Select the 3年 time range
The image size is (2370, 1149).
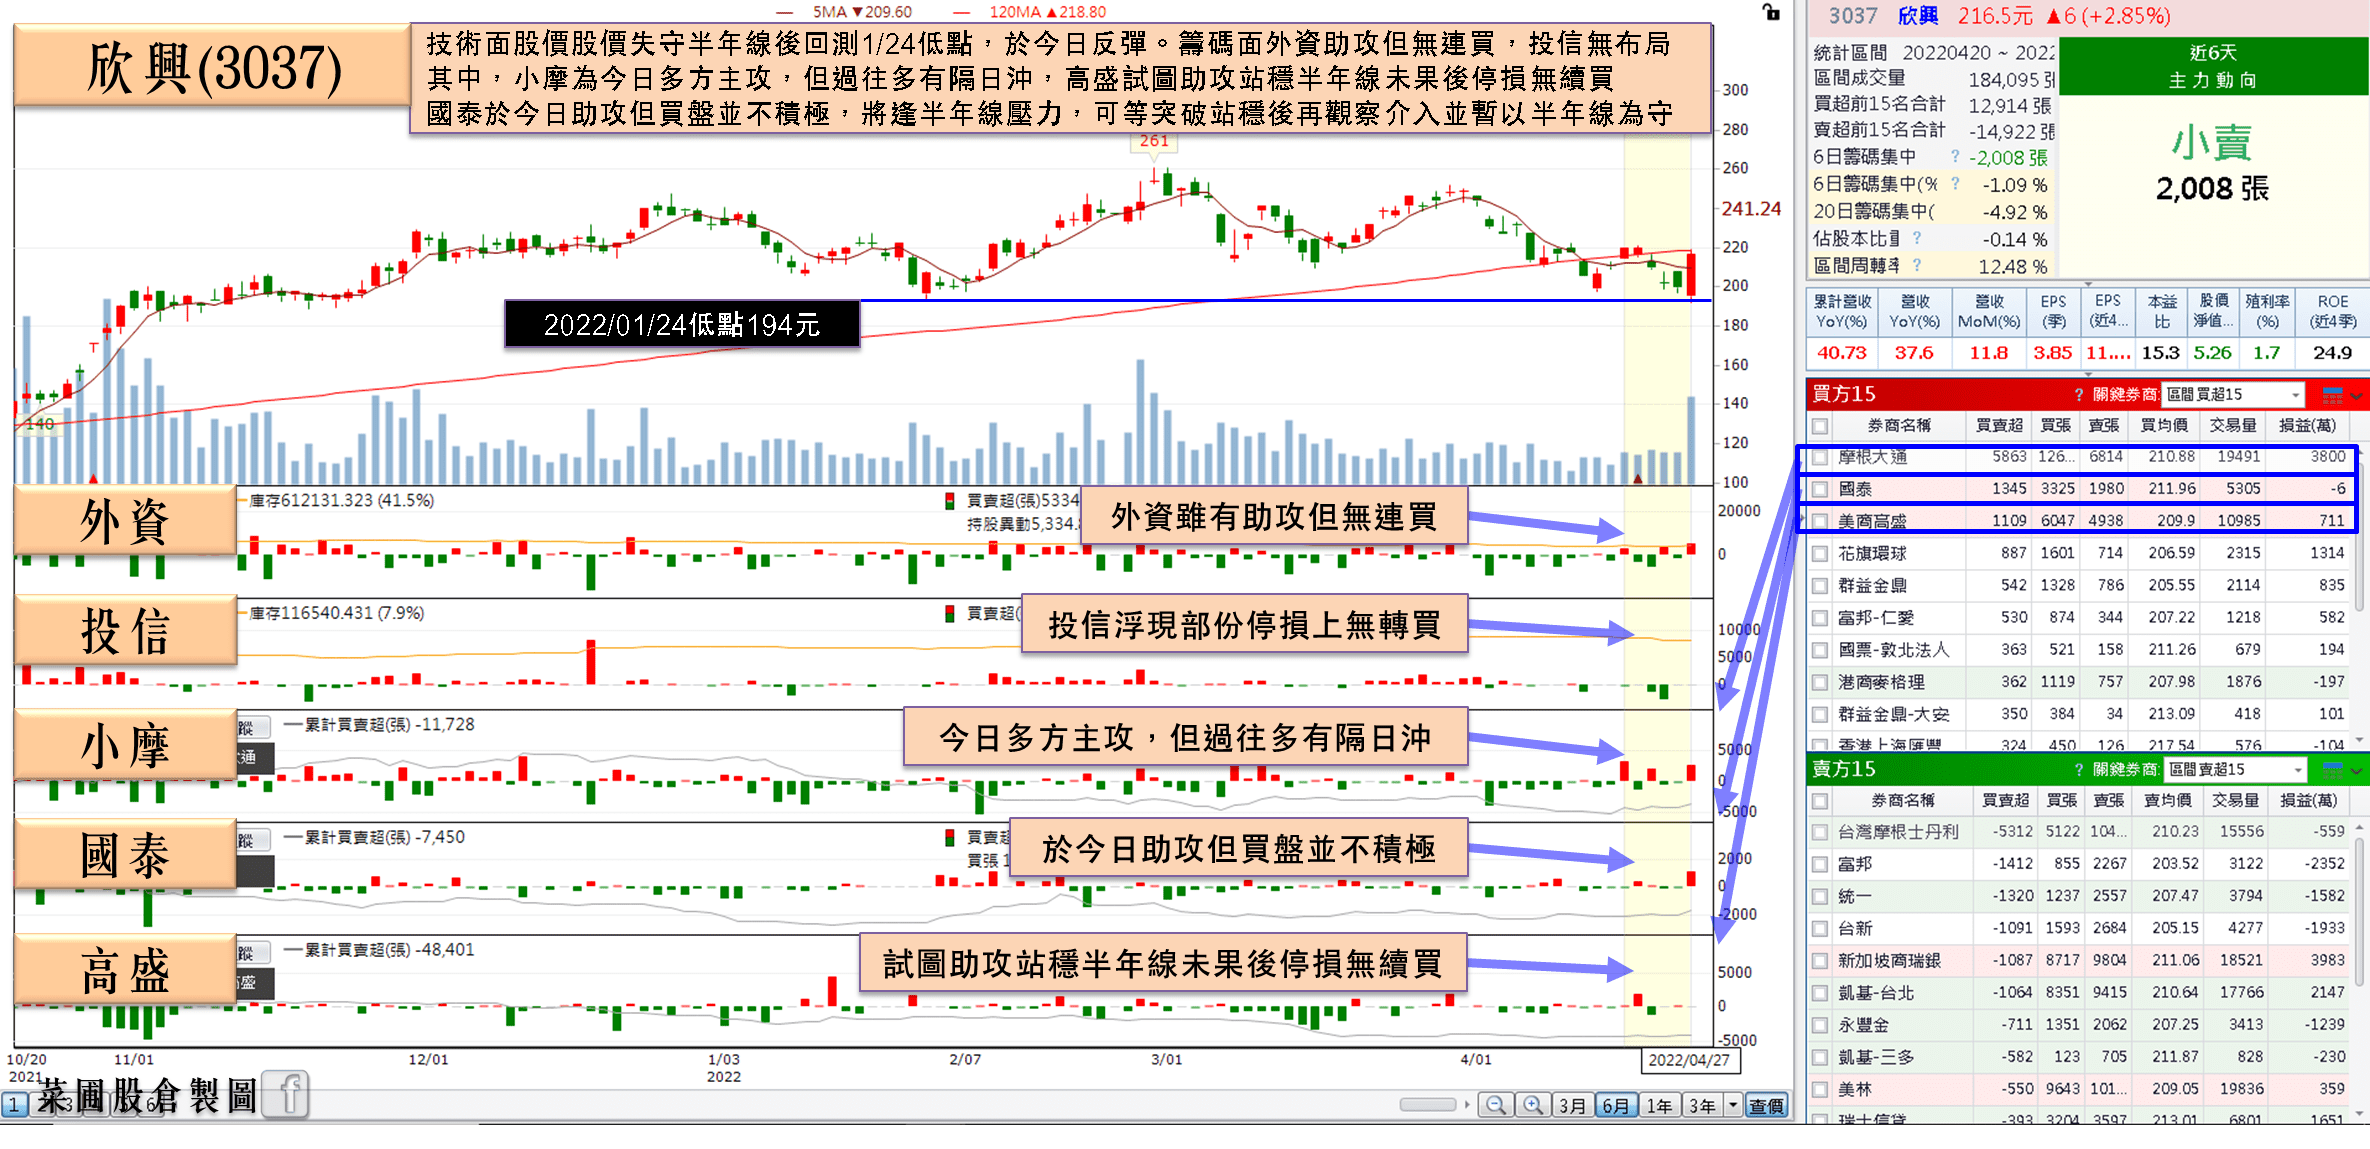click(x=1702, y=1105)
